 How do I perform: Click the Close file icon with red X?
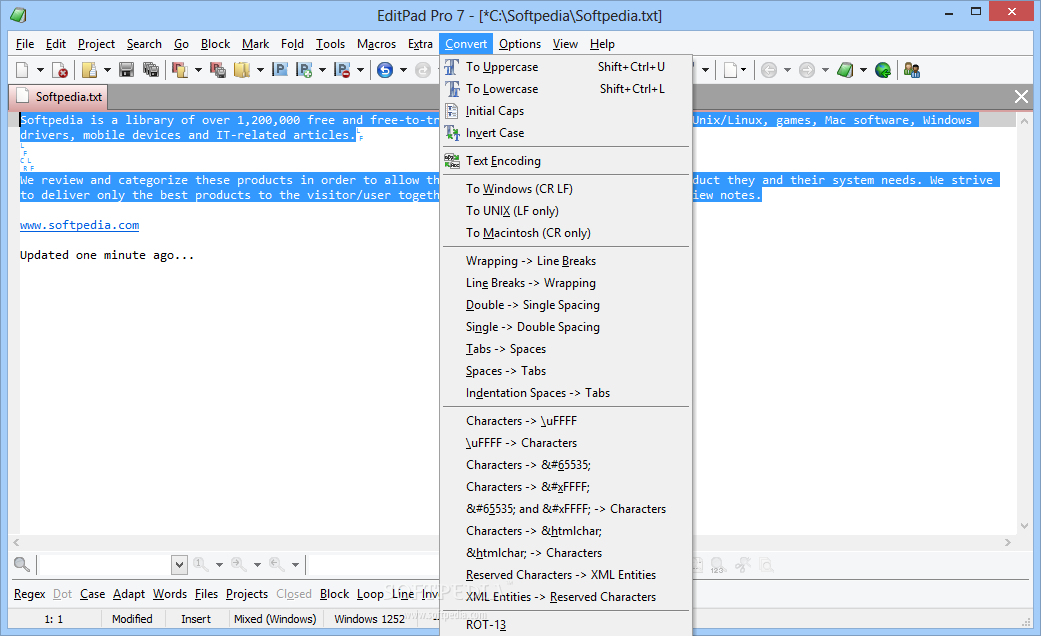click(60, 70)
